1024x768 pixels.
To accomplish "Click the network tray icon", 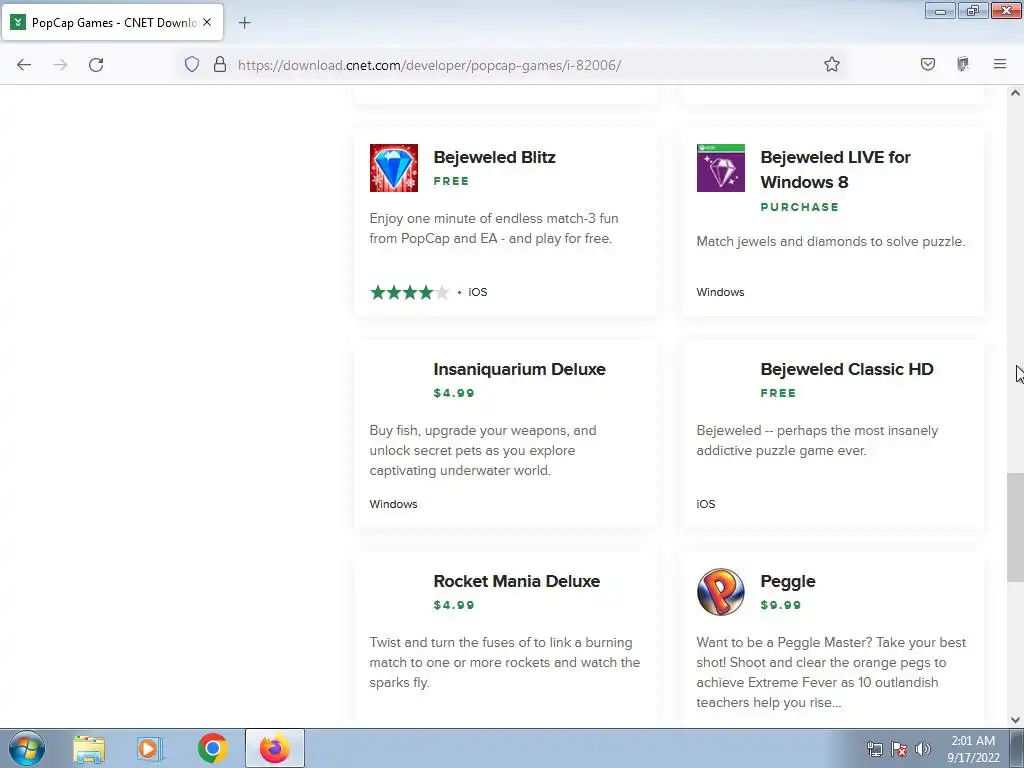I will pos(874,749).
